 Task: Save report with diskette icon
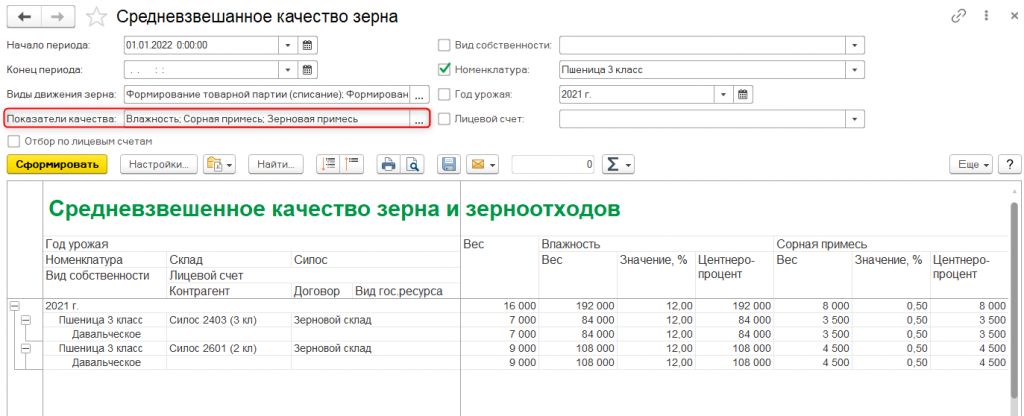click(x=449, y=164)
